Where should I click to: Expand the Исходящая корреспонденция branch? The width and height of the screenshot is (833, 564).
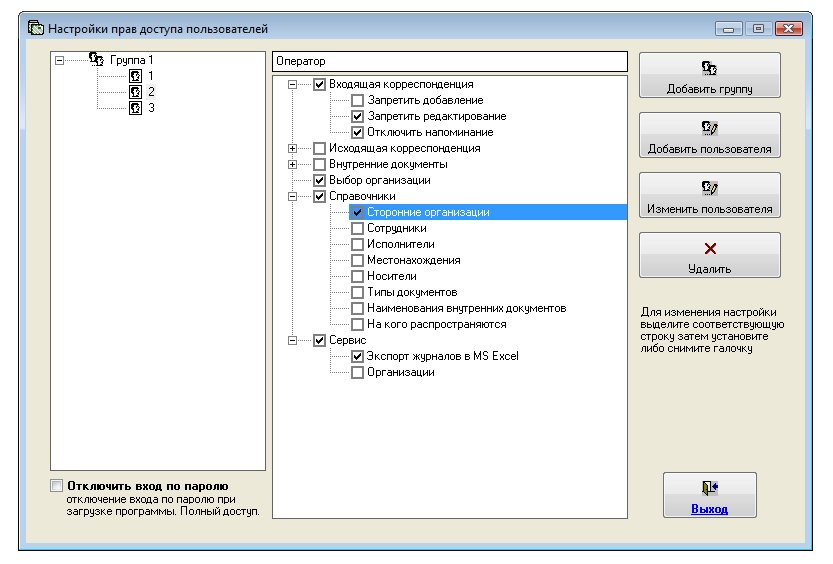tap(292, 148)
